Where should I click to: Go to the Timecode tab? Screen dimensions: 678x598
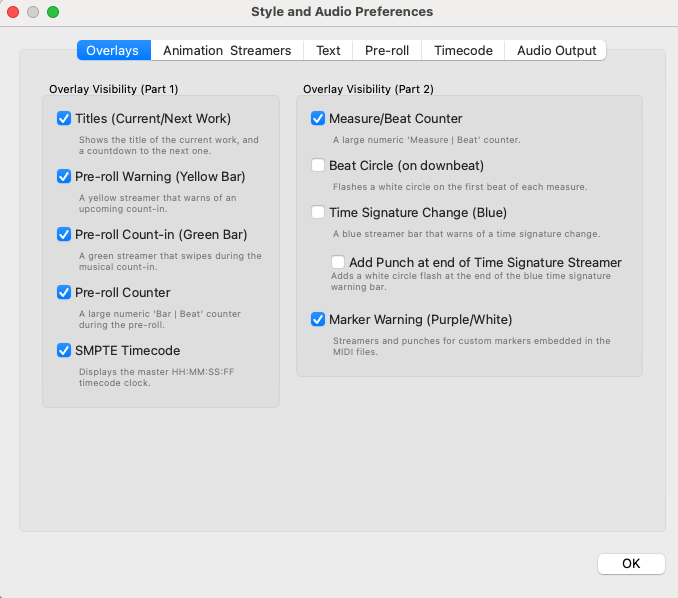click(463, 50)
